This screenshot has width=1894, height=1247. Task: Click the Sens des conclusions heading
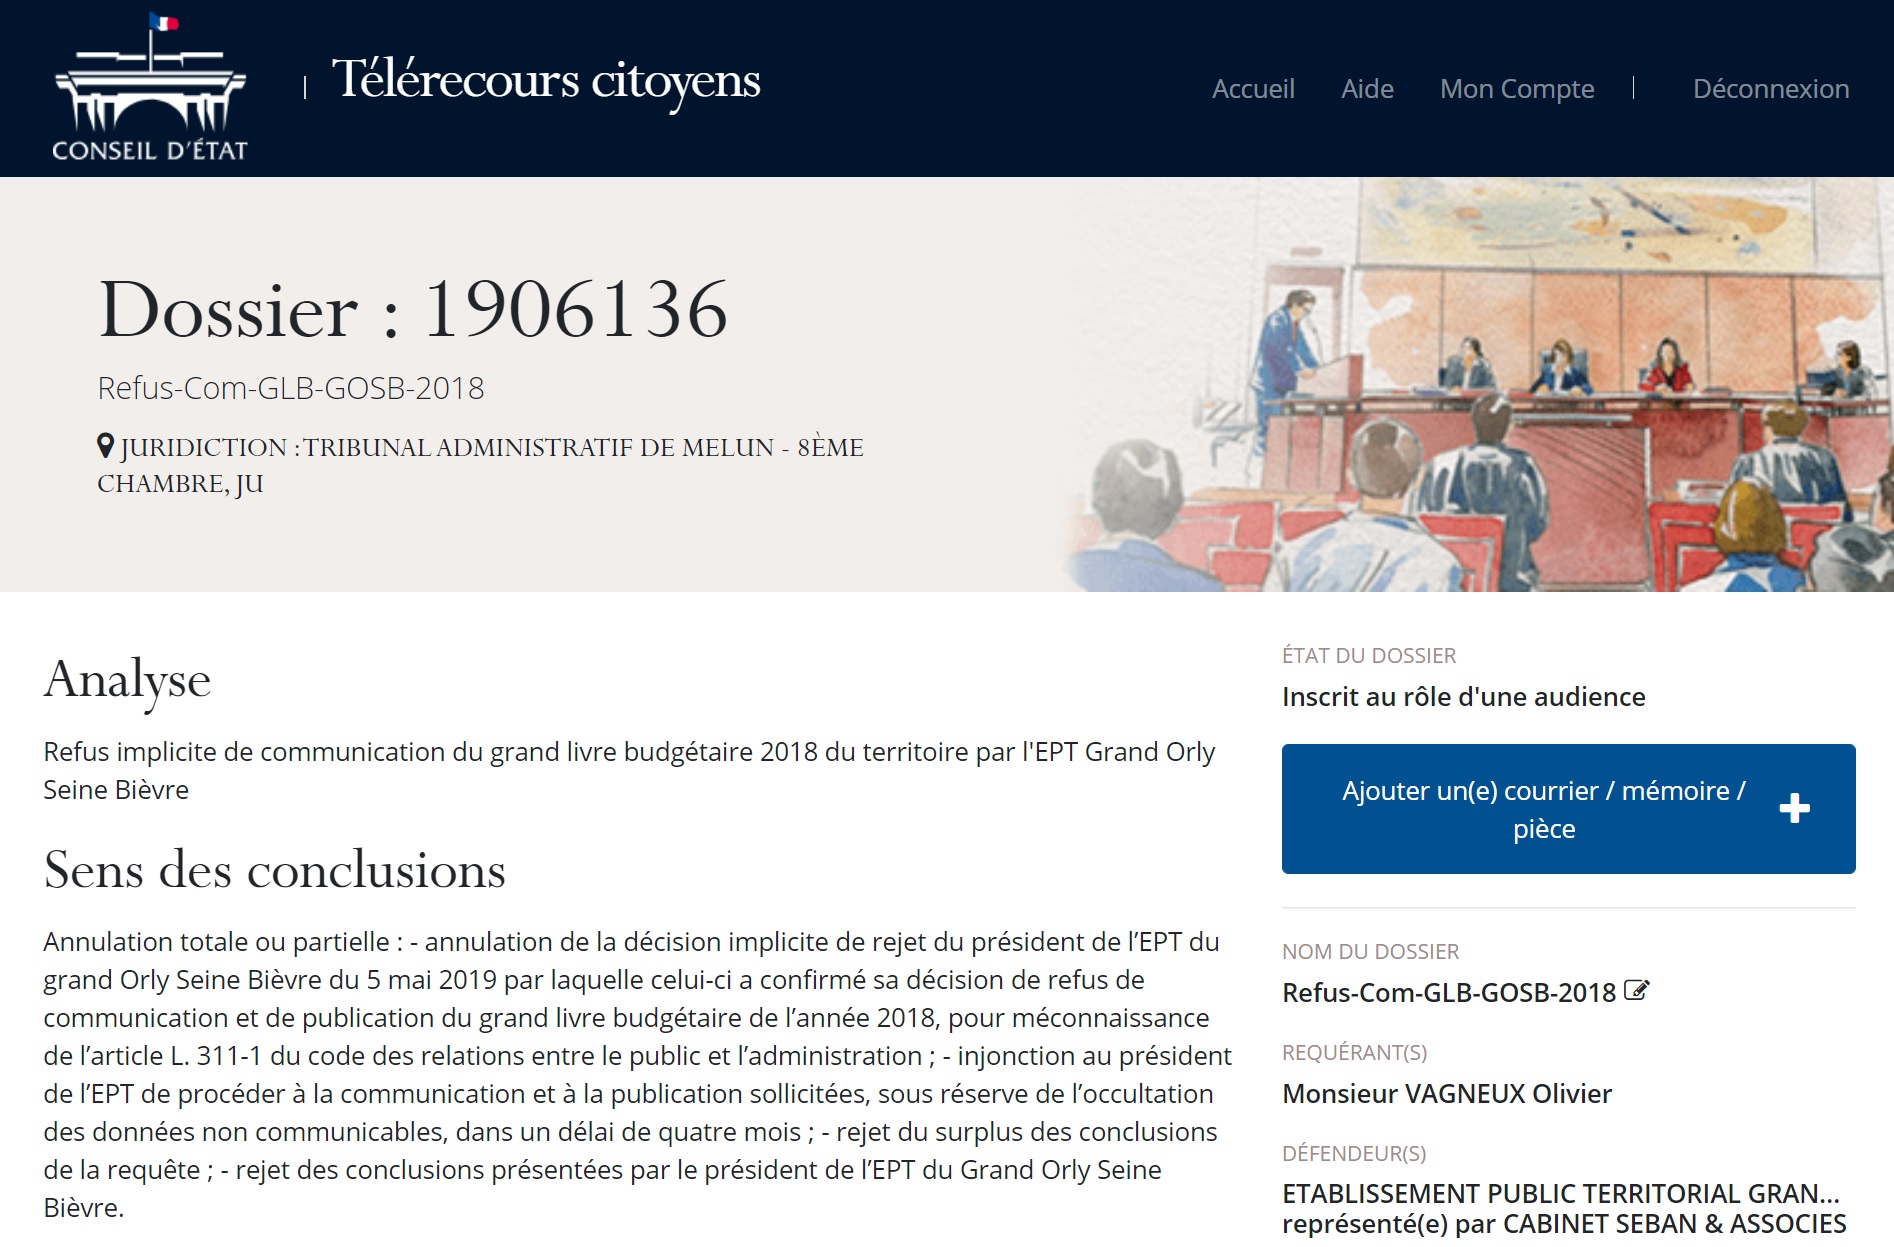(x=274, y=870)
